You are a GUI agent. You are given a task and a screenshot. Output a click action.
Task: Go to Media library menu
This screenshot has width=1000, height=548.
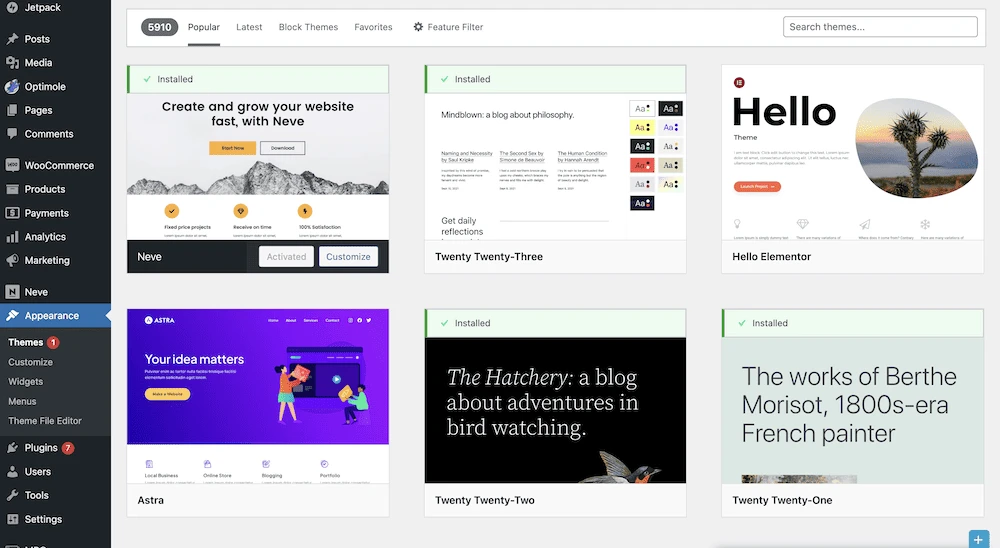pos(38,63)
